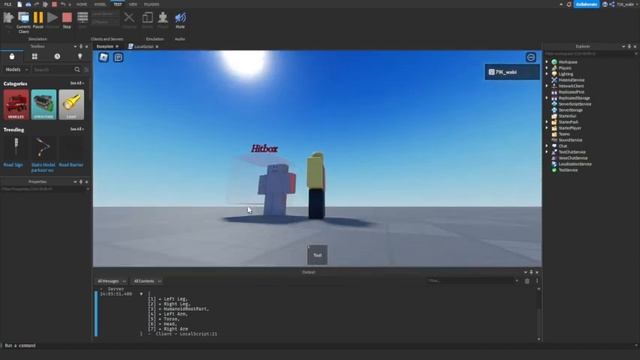This screenshot has height=360, width=640.
Task: Pause the running simulation
Action: (38, 20)
